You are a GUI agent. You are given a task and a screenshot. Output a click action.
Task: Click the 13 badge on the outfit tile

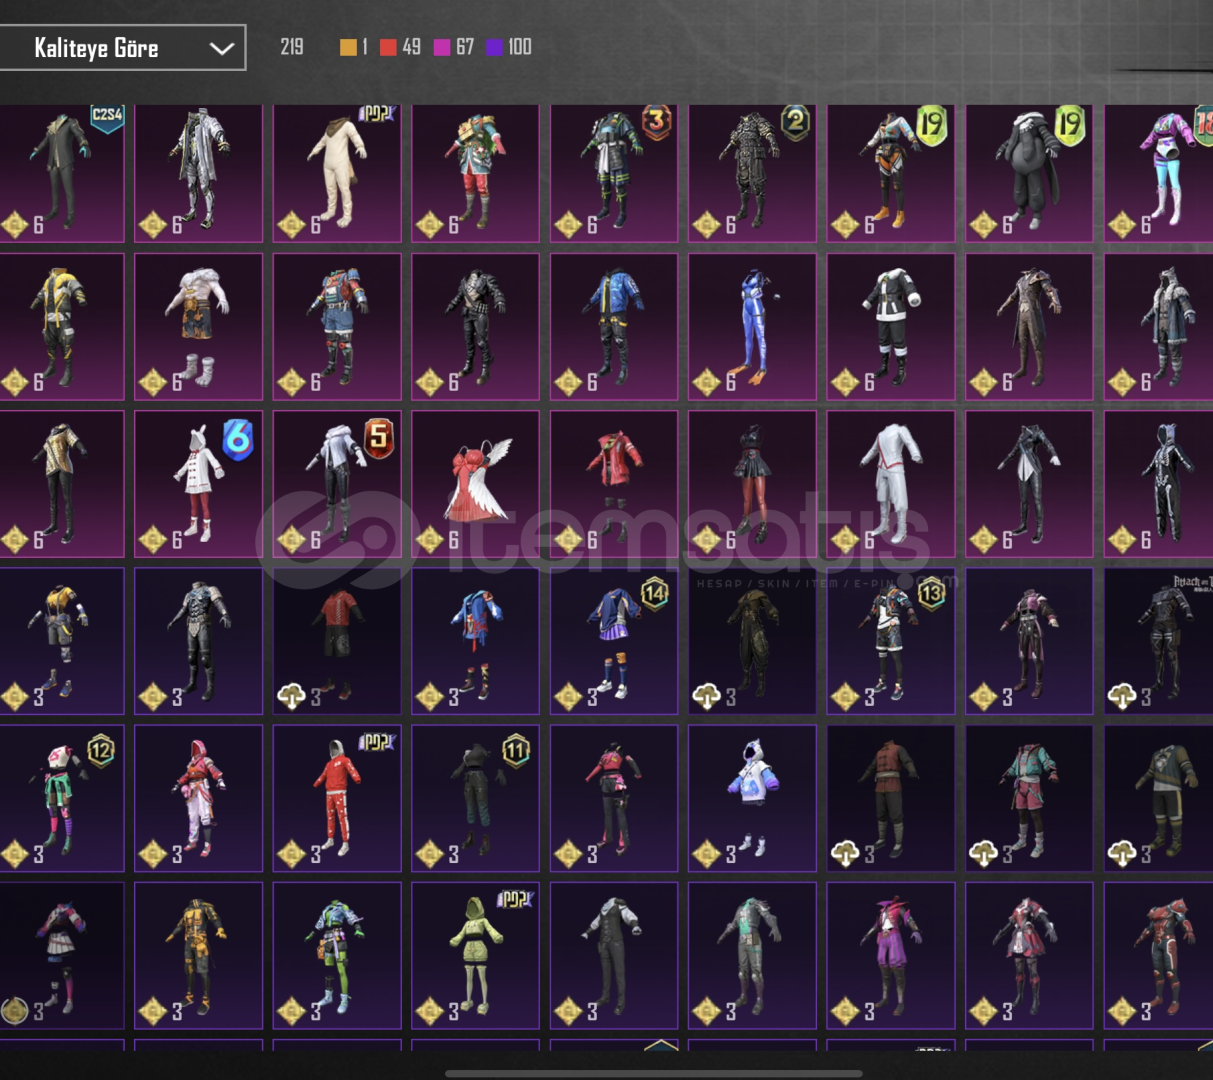(931, 593)
